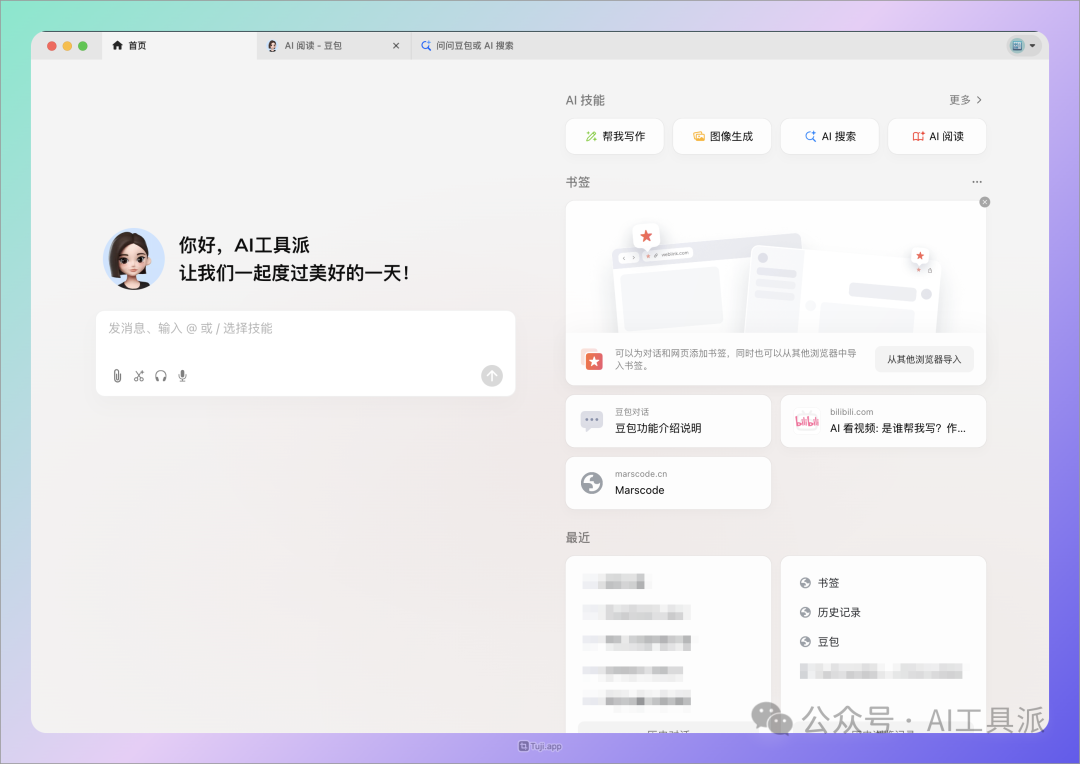Dismiss the bookmark import banner
The width and height of the screenshot is (1080, 764).
pos(985,202)
